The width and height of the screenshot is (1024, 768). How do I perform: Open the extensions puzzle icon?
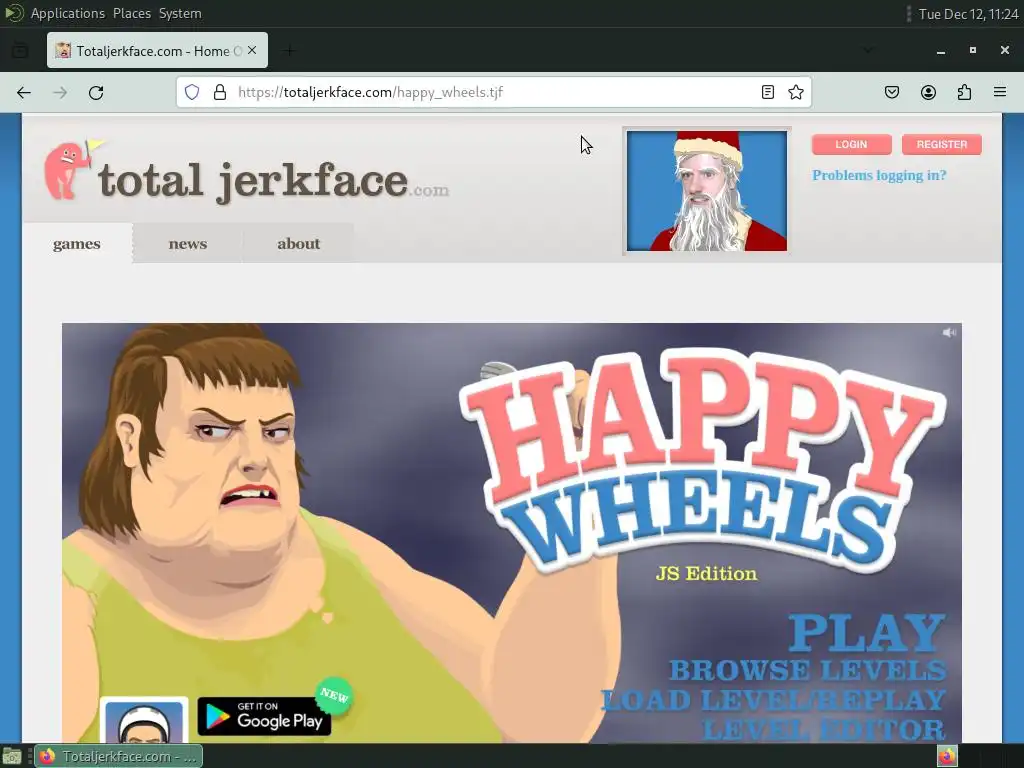(964, 92)
